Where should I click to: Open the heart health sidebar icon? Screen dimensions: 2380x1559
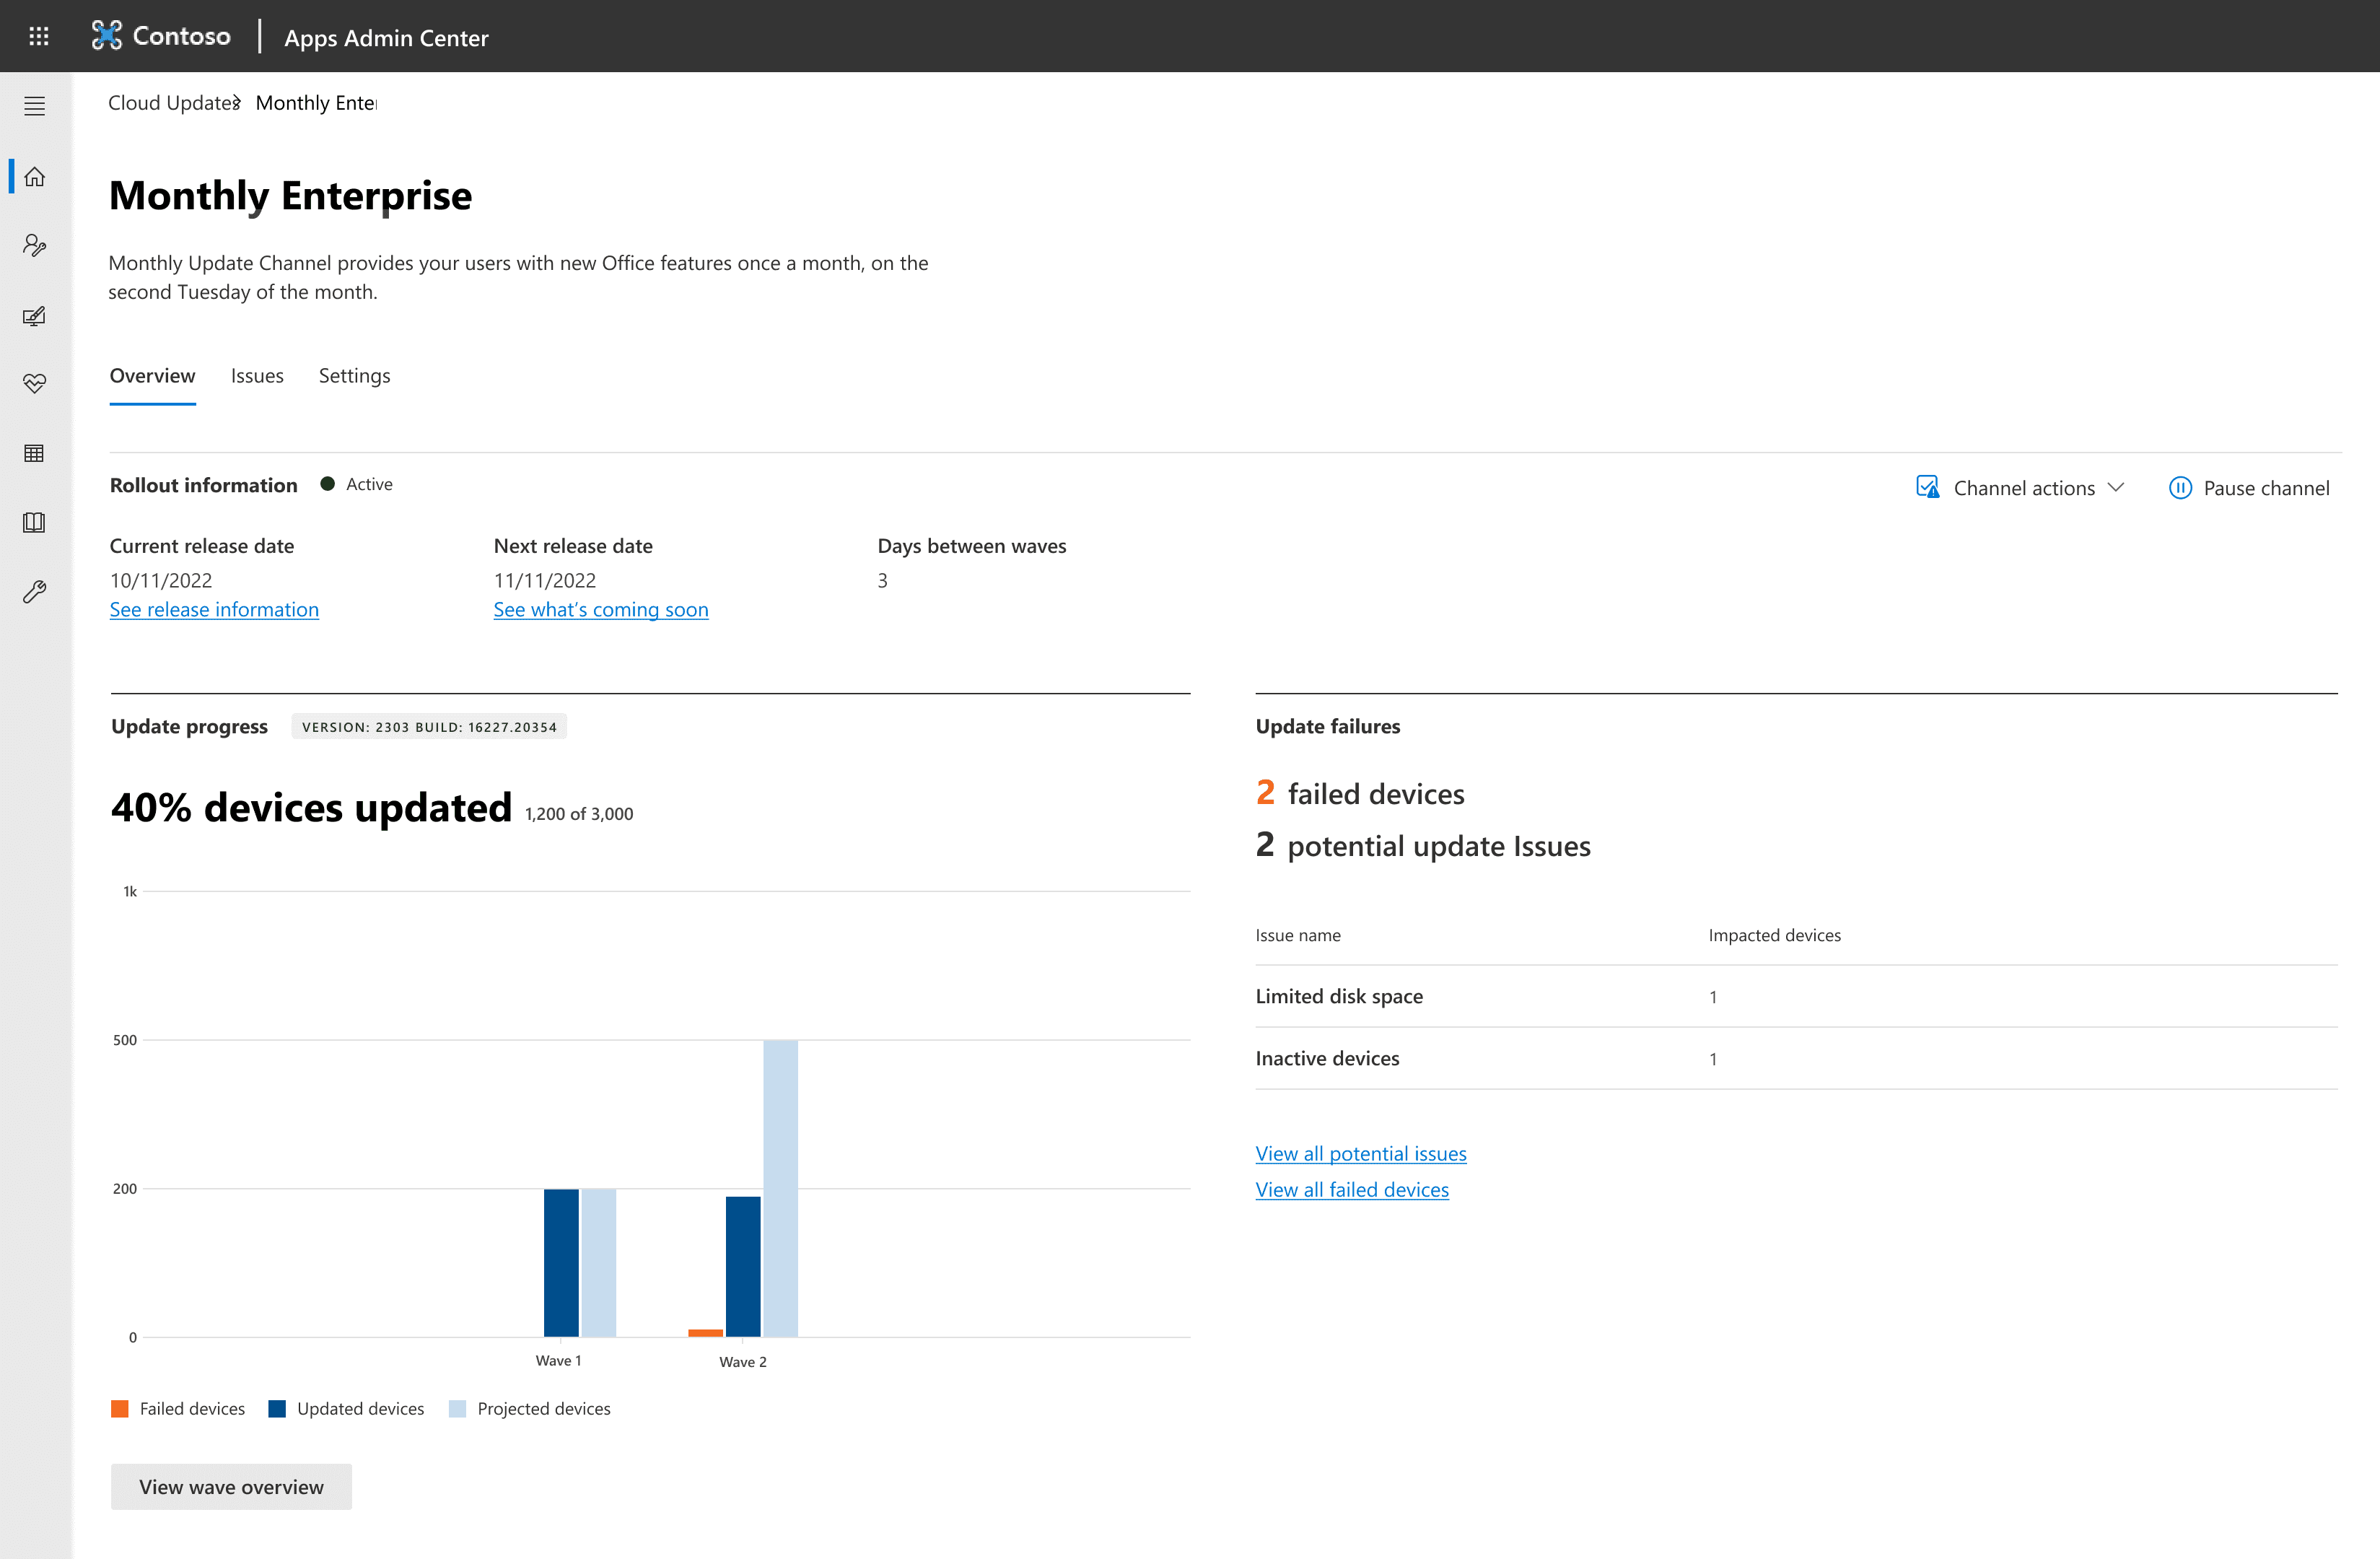coord(35,384)
